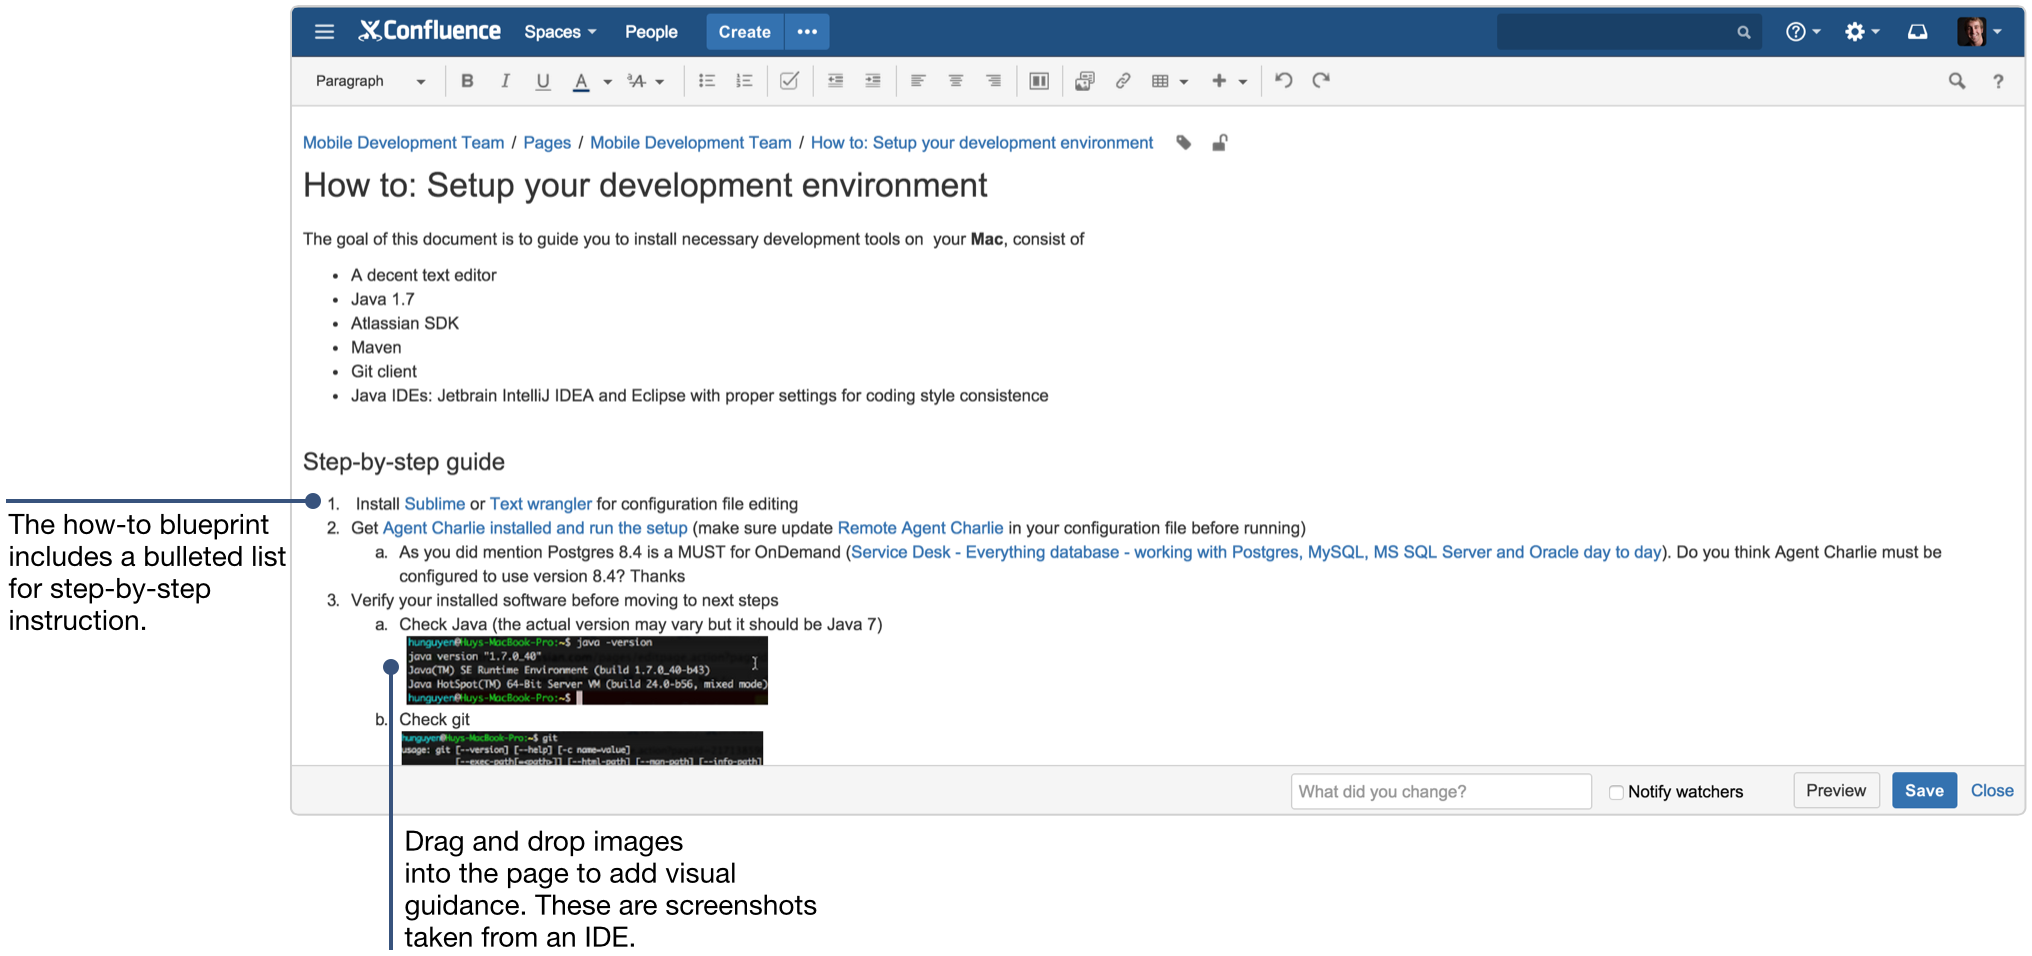Click the header search magnifier
The image size is (2032, 956).
click(x=1744, y=32)
